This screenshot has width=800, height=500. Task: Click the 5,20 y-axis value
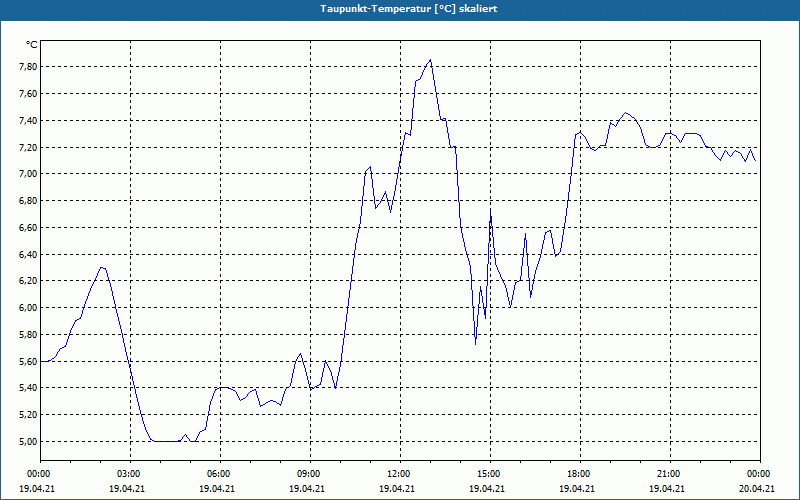point(28,415)
